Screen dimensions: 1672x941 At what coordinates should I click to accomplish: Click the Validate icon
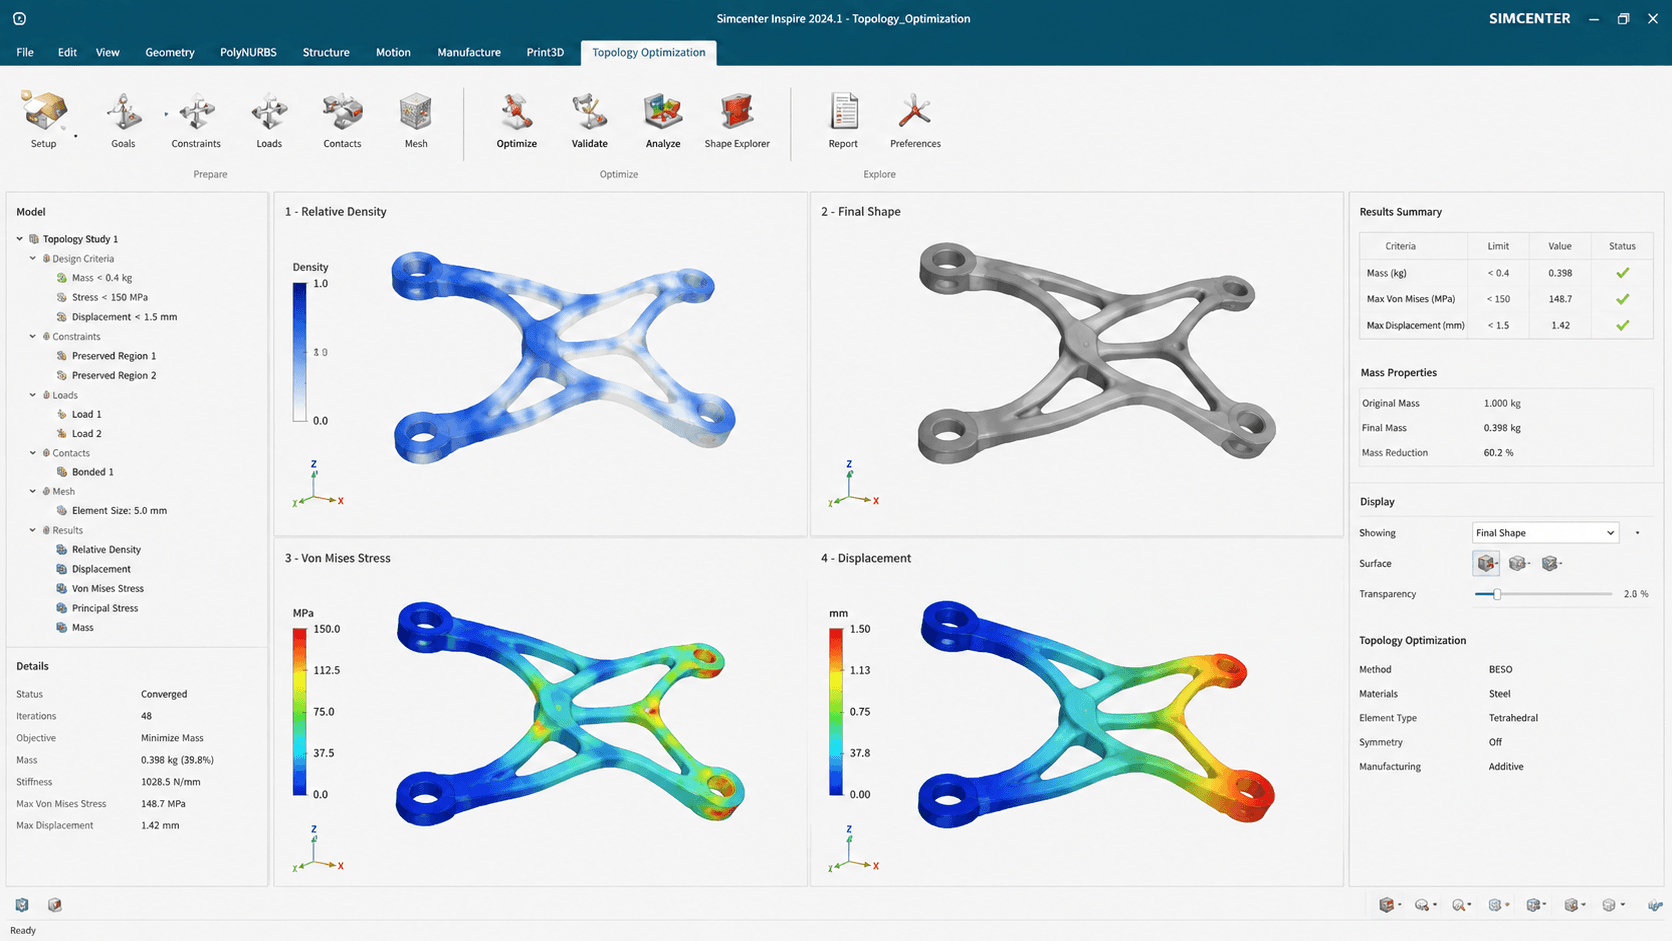tap(590, 119)
